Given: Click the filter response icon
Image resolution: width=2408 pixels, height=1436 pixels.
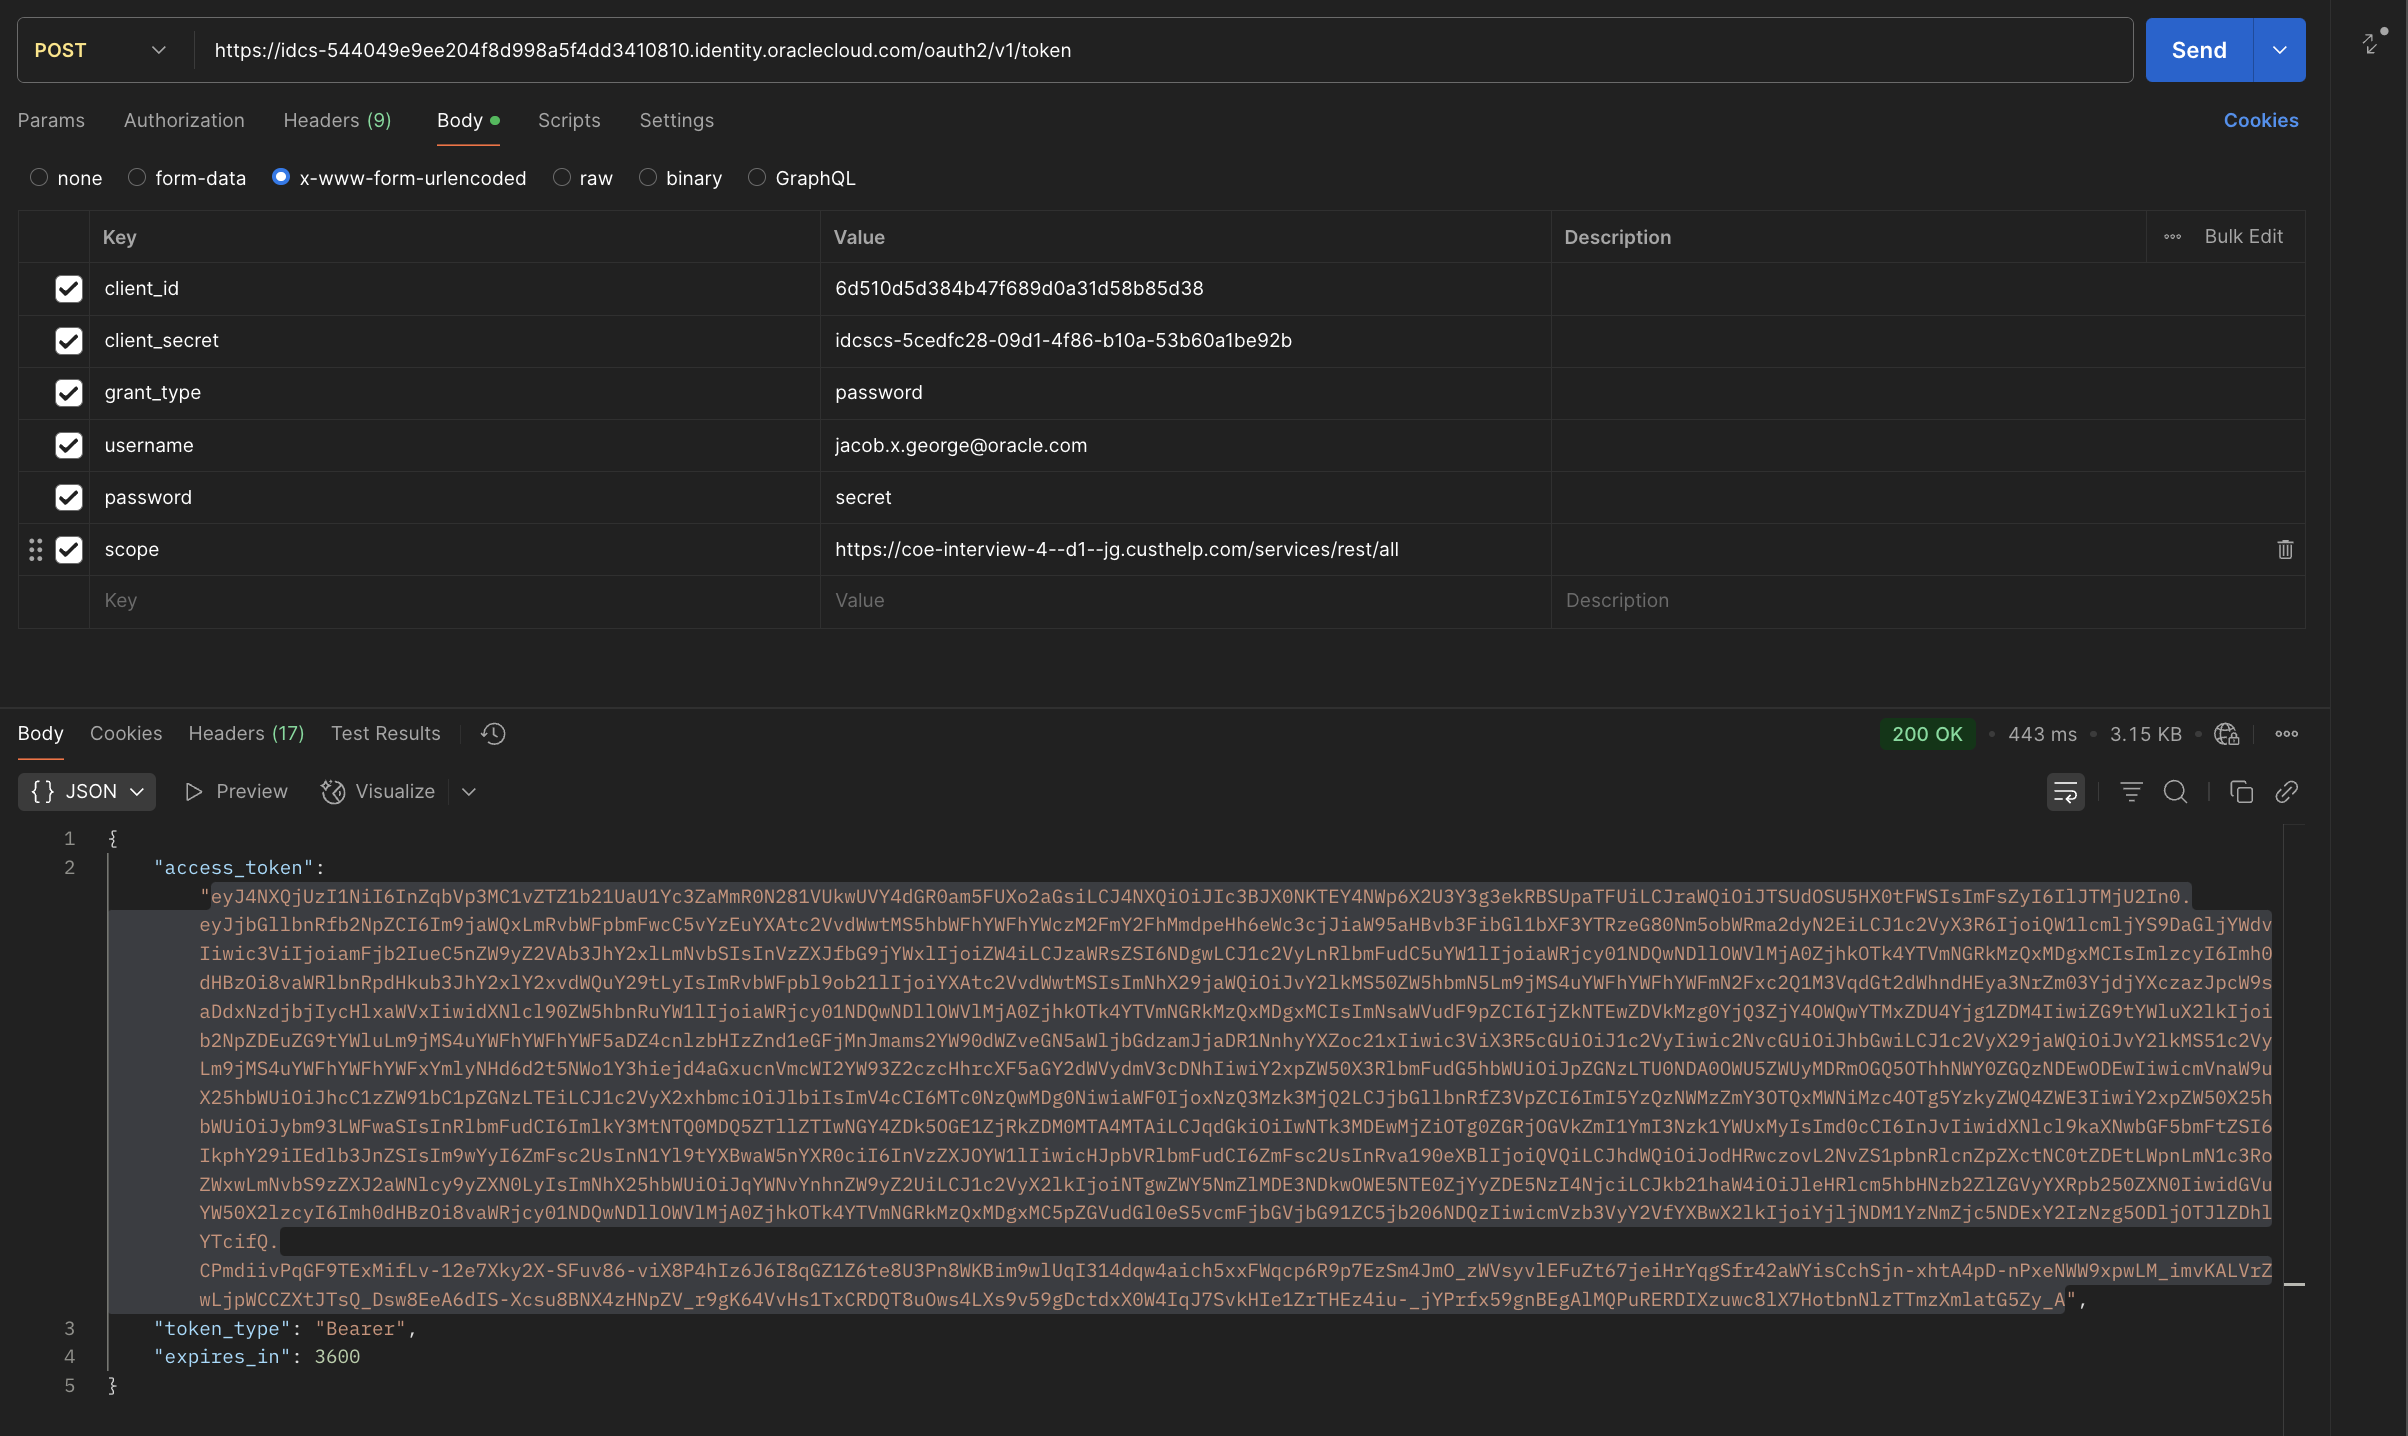Looking at the screenshot, I should (2131, 792).
